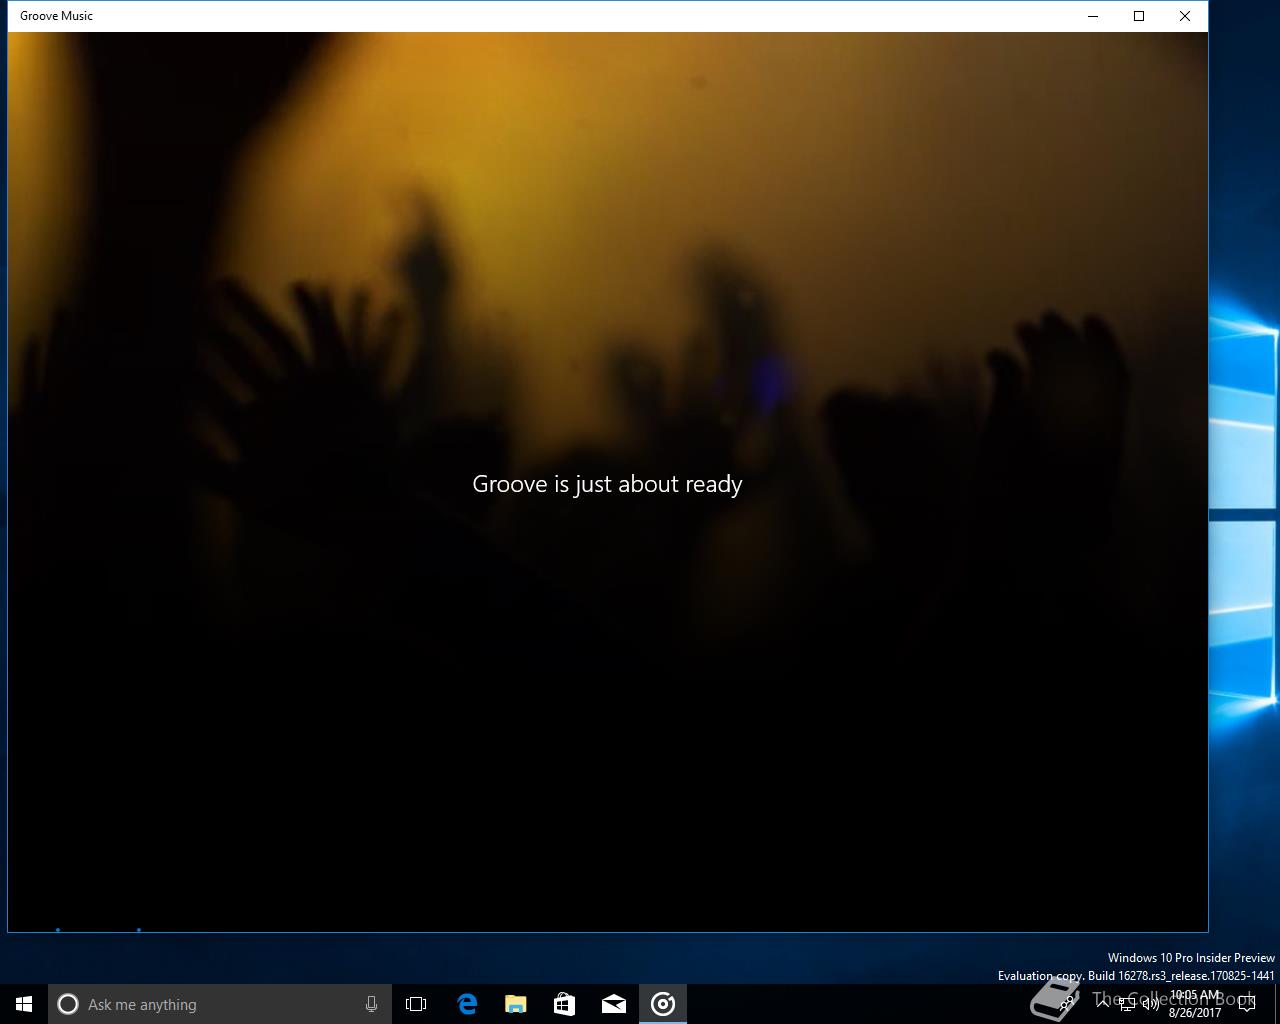
Task: Open the clock showing 10:05 AM
Action: [1195, 1004]
